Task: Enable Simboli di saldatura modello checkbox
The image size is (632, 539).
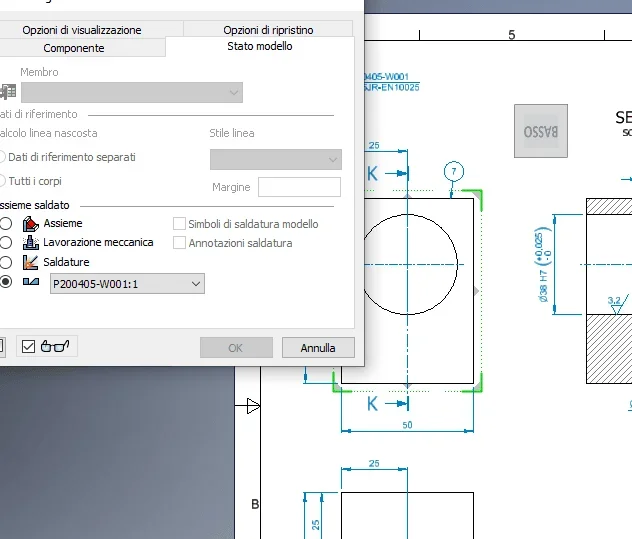Action: [x=179, y=223]
